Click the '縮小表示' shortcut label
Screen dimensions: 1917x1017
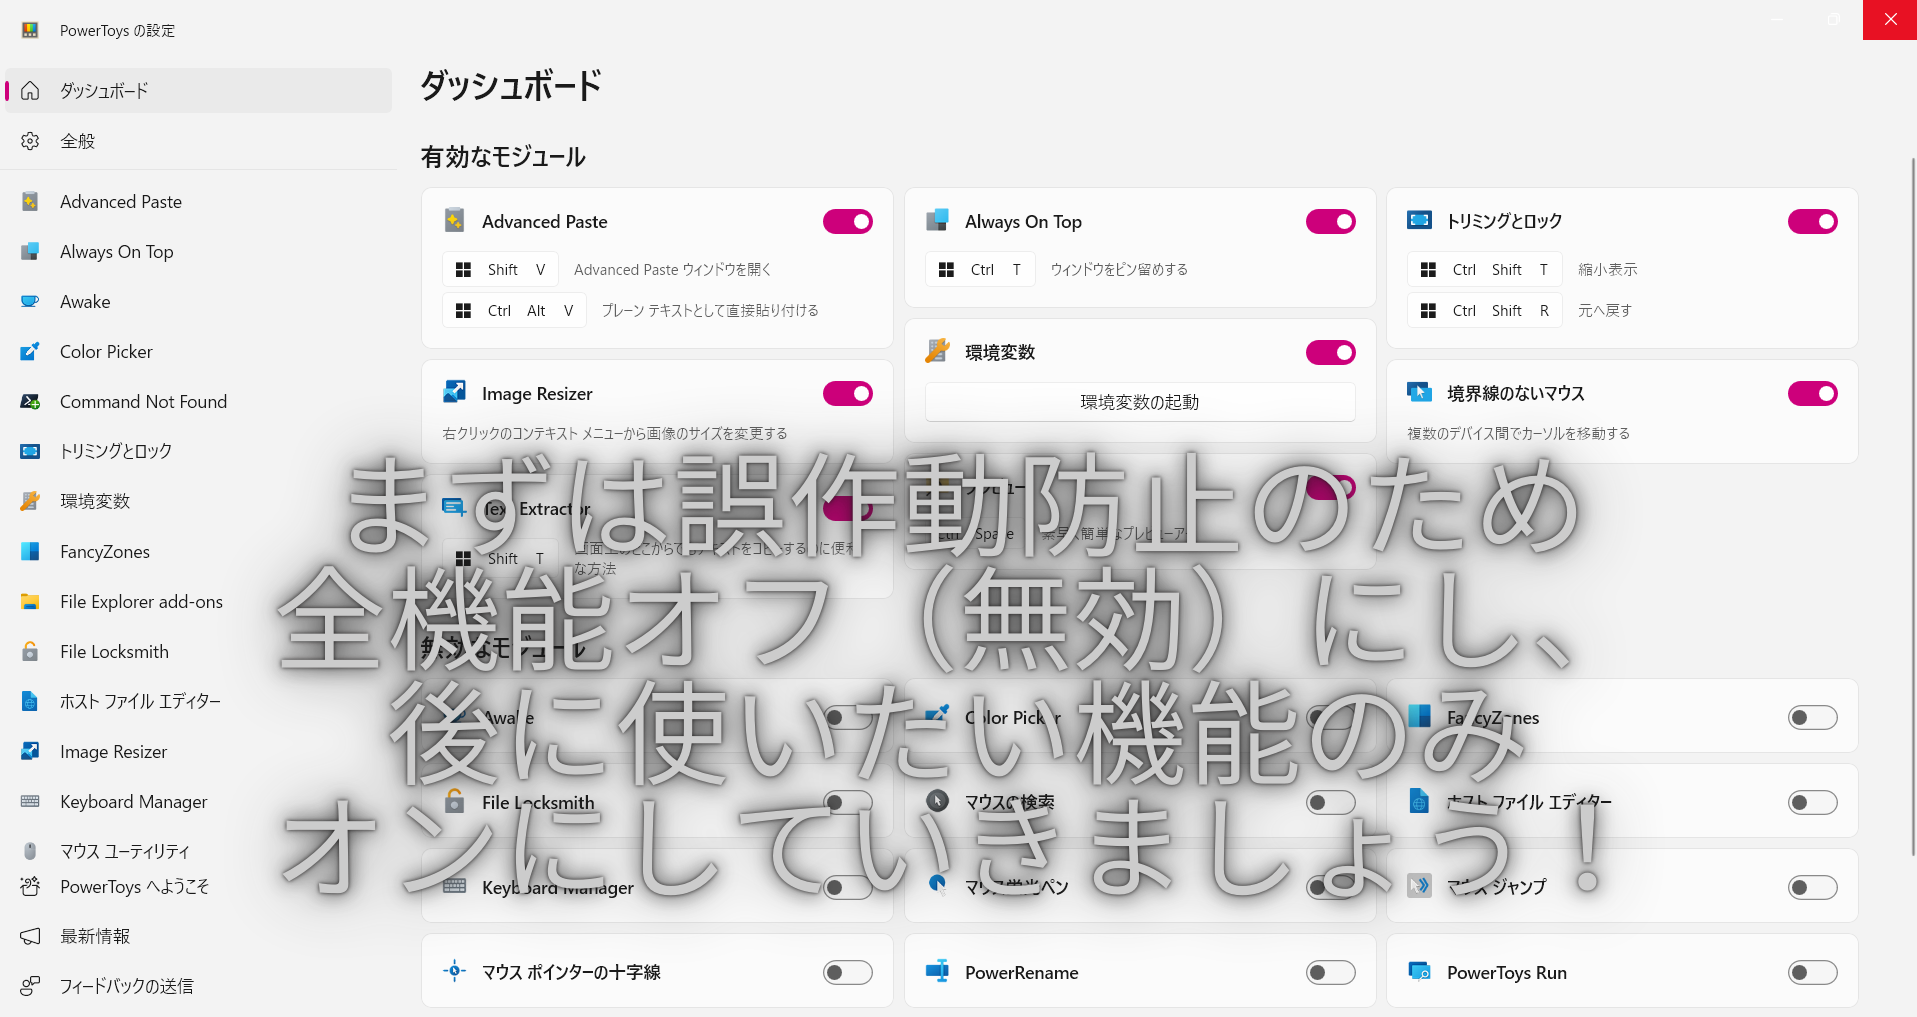pyautogui.click(x=1608, y=270)
